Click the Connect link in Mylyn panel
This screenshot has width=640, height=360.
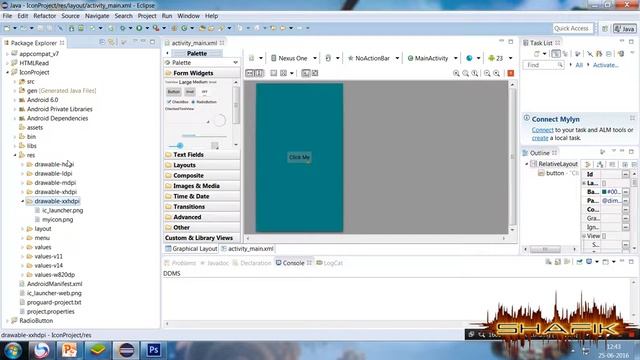tap(542, 130)
